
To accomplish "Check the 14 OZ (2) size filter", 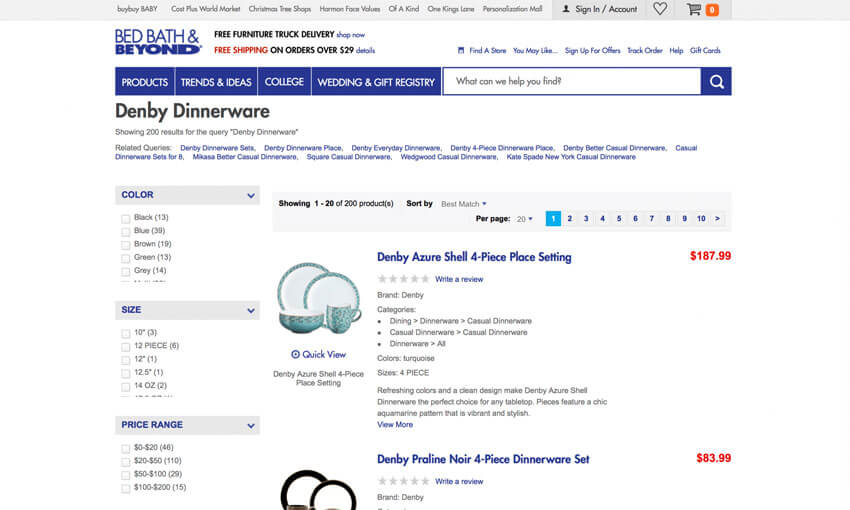I will 126,386.
